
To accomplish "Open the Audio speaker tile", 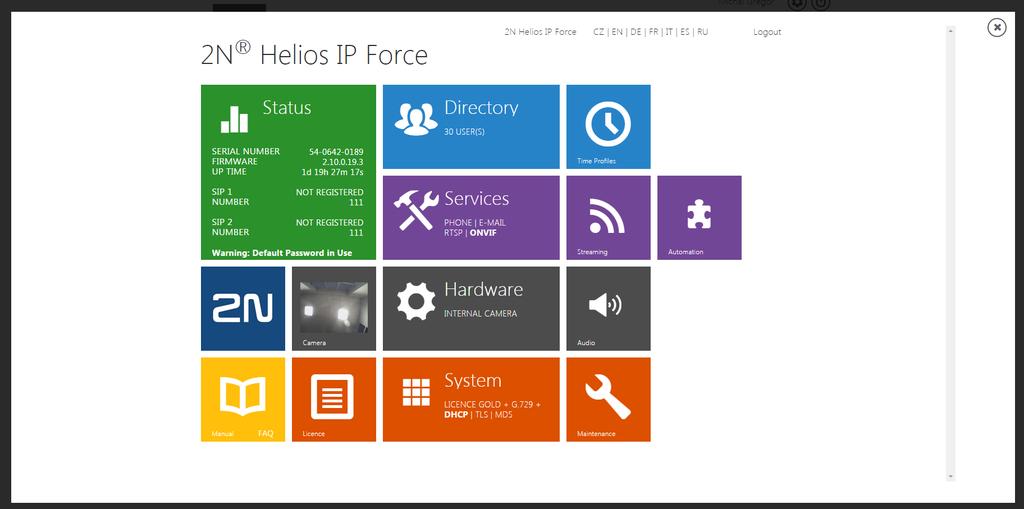I will [x=608, y=308].
